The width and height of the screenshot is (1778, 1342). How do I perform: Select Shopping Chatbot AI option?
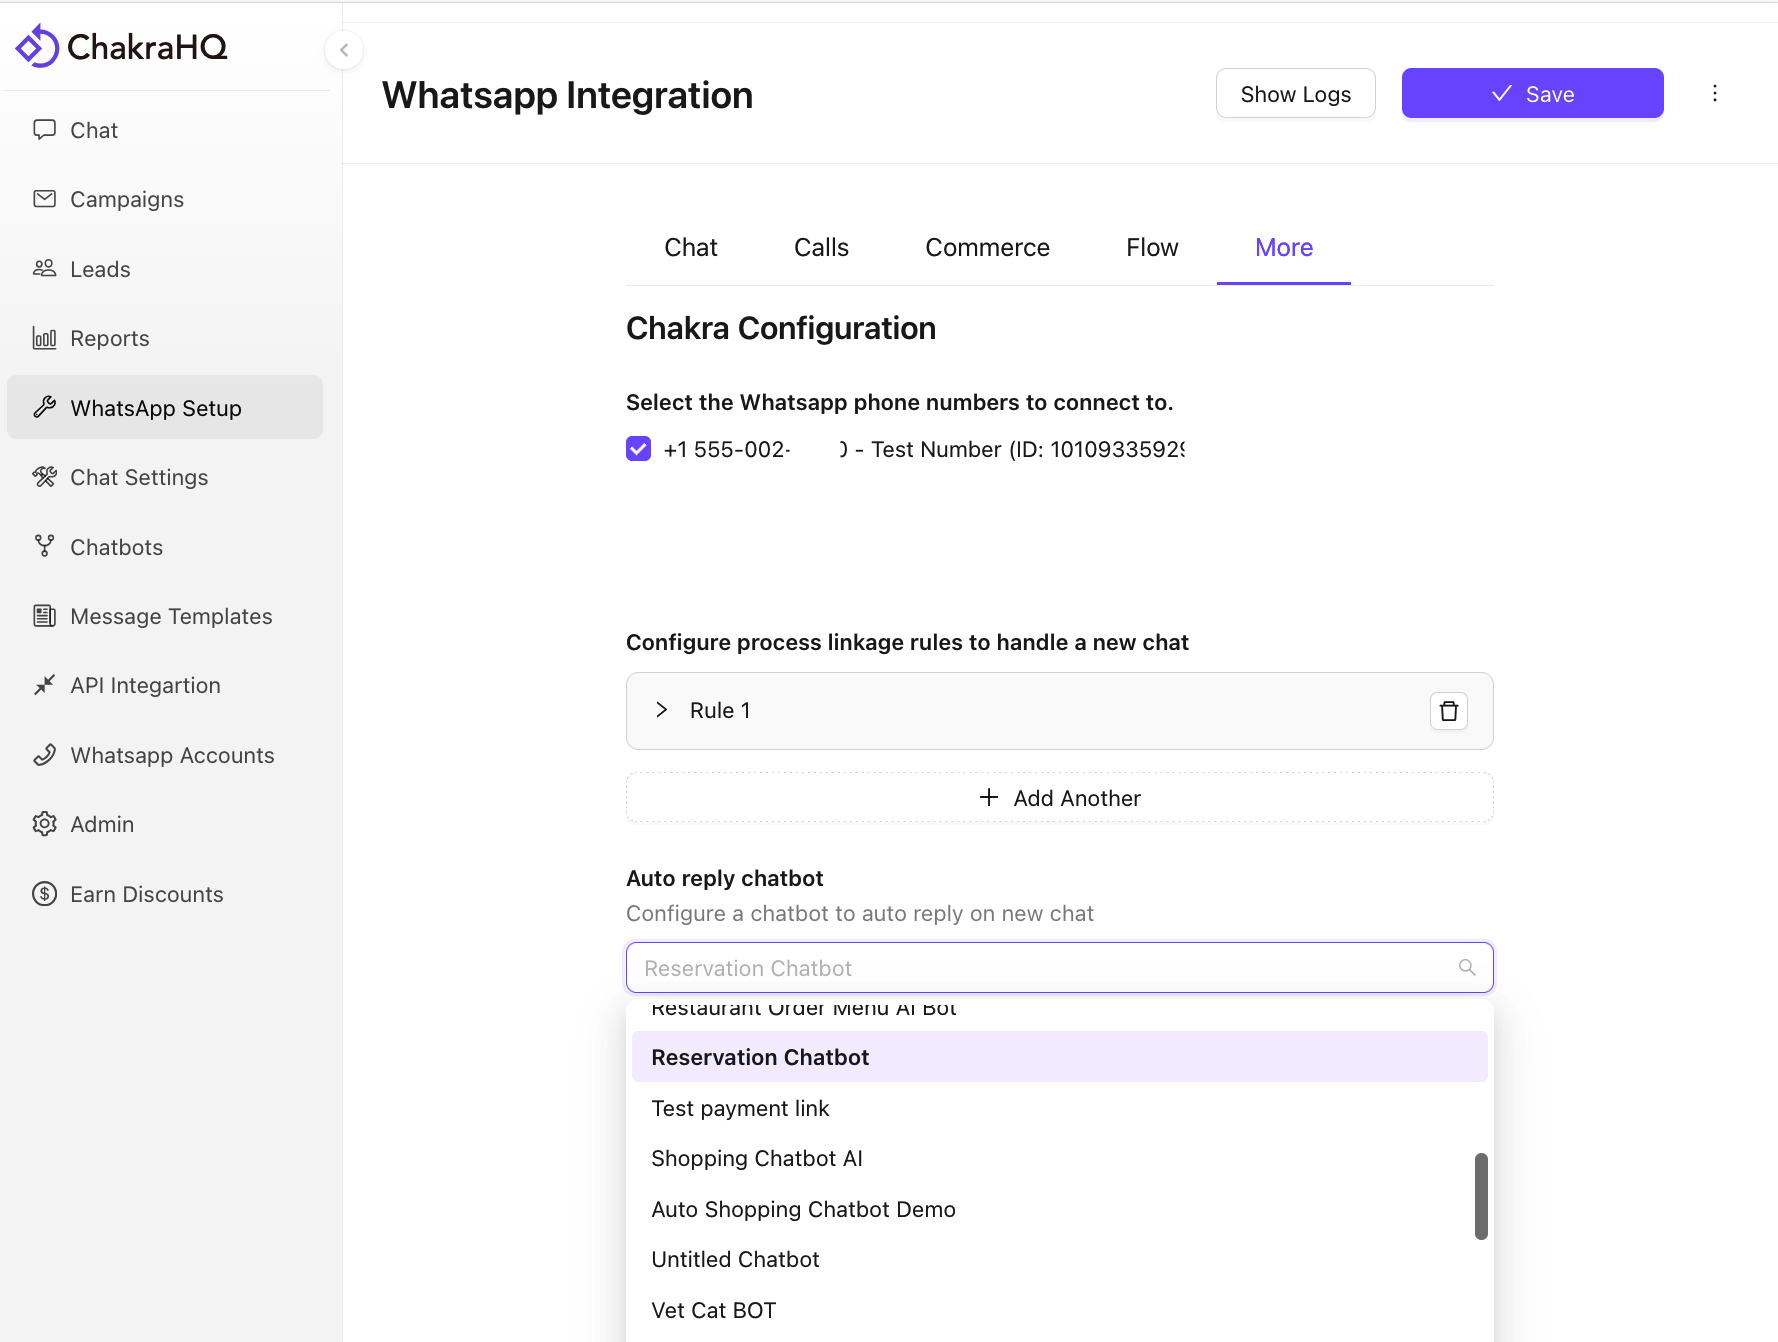[x=1059, y=1158]
